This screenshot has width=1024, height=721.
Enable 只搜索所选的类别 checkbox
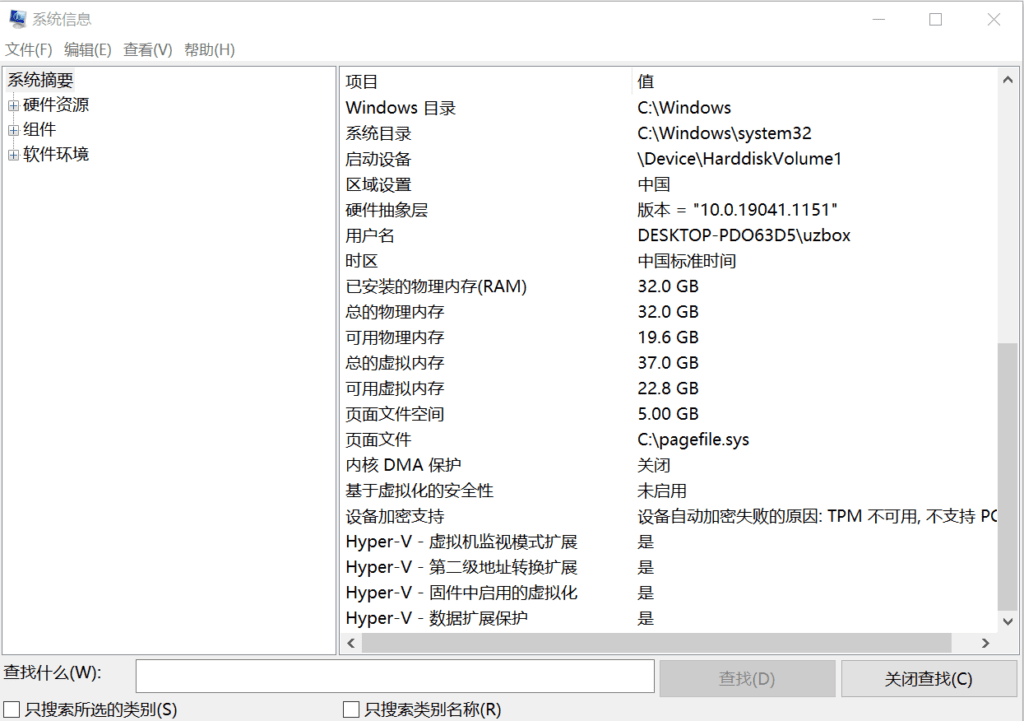point(13,709)
